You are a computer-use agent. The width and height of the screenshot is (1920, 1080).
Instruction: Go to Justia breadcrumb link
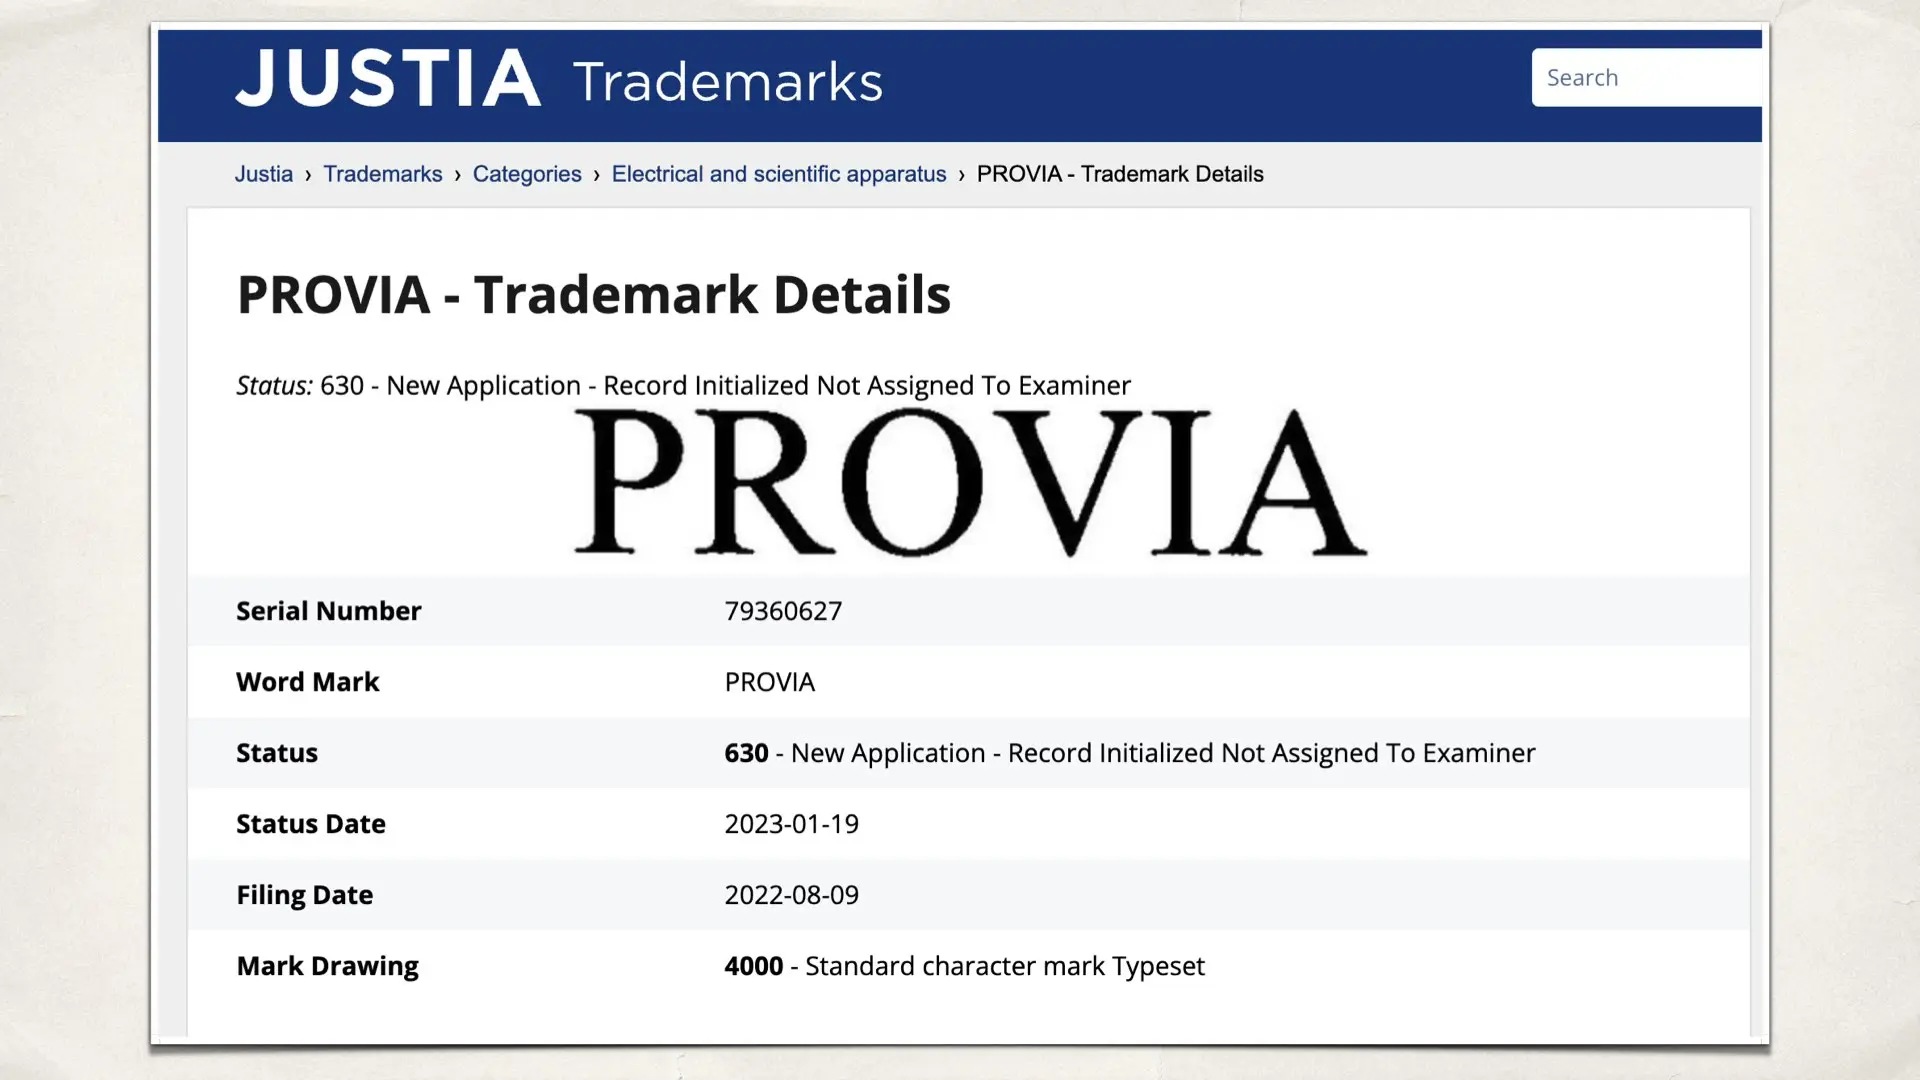coord(264,174)
